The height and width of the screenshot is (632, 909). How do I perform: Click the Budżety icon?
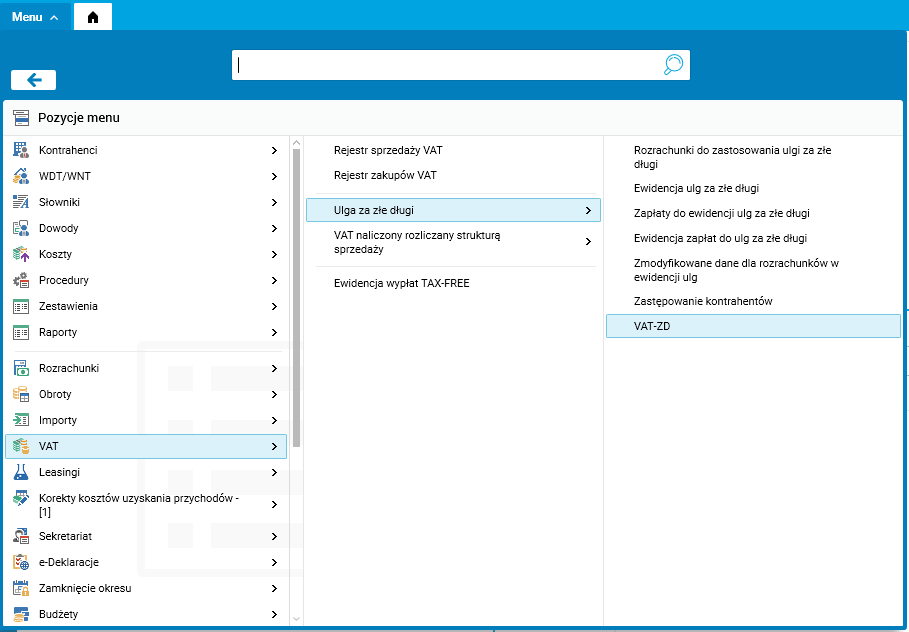click(x=21, y=615)
